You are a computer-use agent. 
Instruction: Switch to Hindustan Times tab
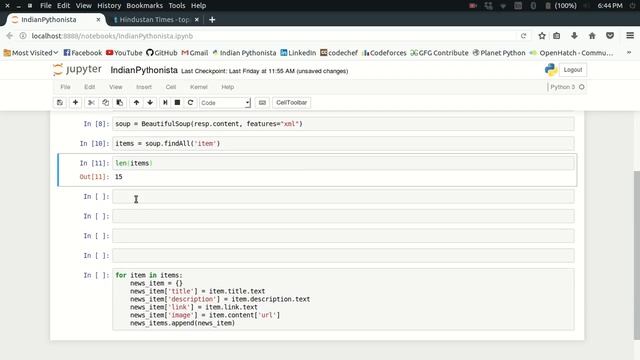pyautogui.click(x=152, y=20)
